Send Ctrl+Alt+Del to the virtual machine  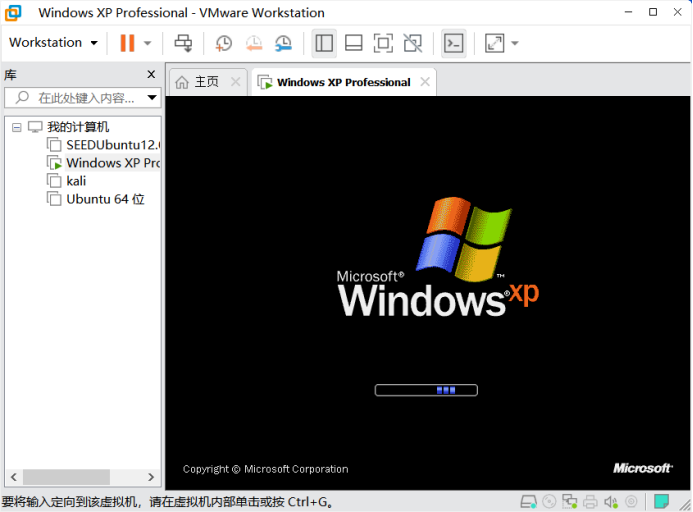point(183,43)
